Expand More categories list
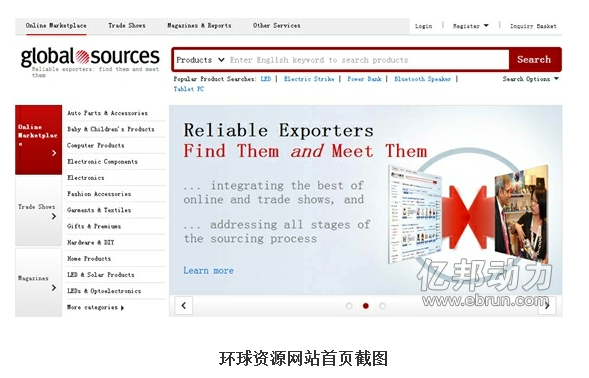Screen dimensions: 589x378 point(95,307)
